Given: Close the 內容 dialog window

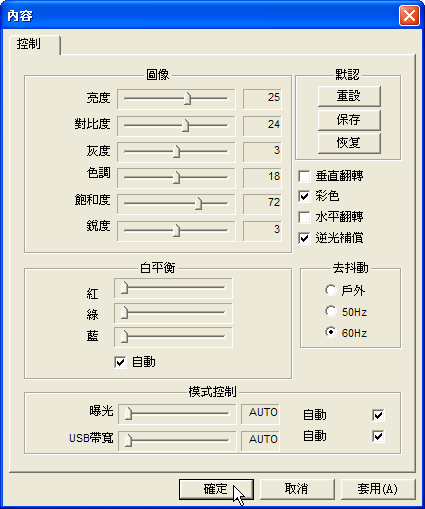Looking at the screenshot, I should [409, 15].
